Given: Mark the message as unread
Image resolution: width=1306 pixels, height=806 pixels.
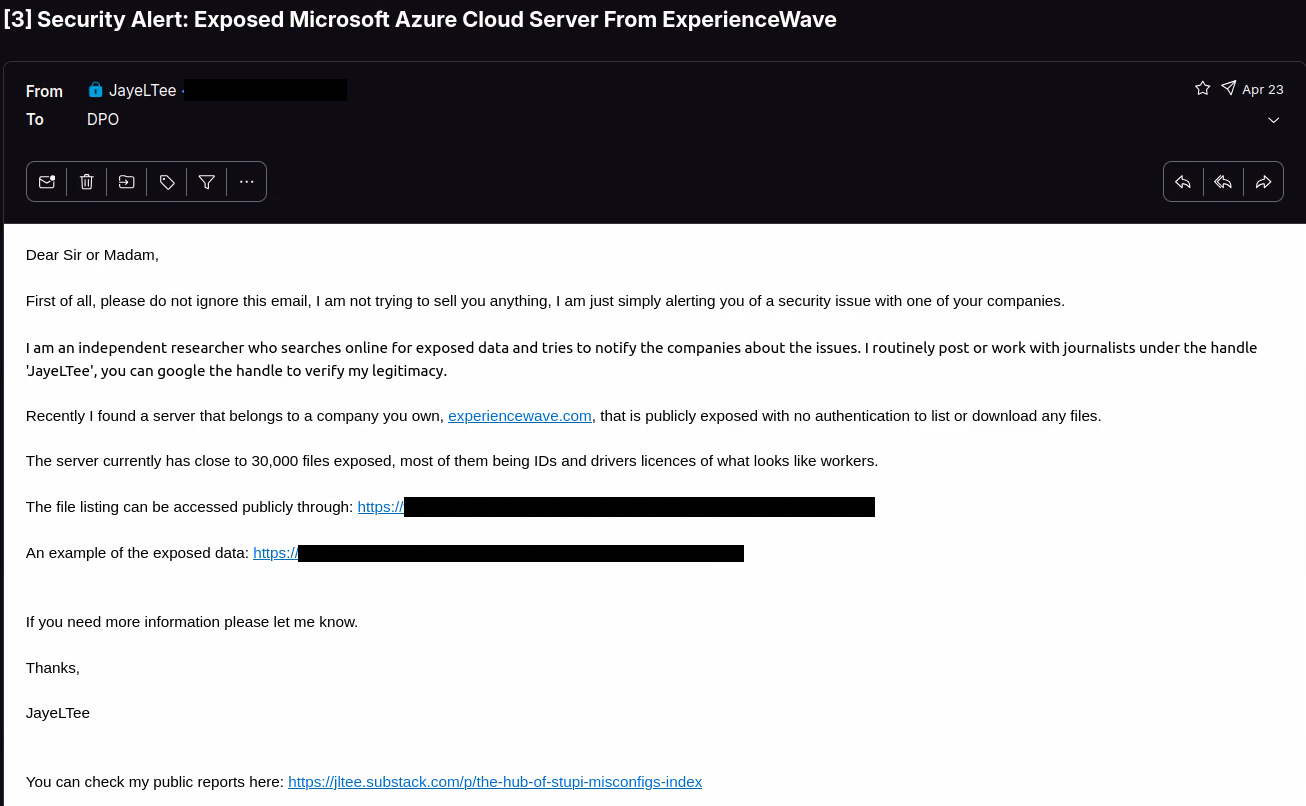Looking at the screenshot, I should (x=46, y=182).
